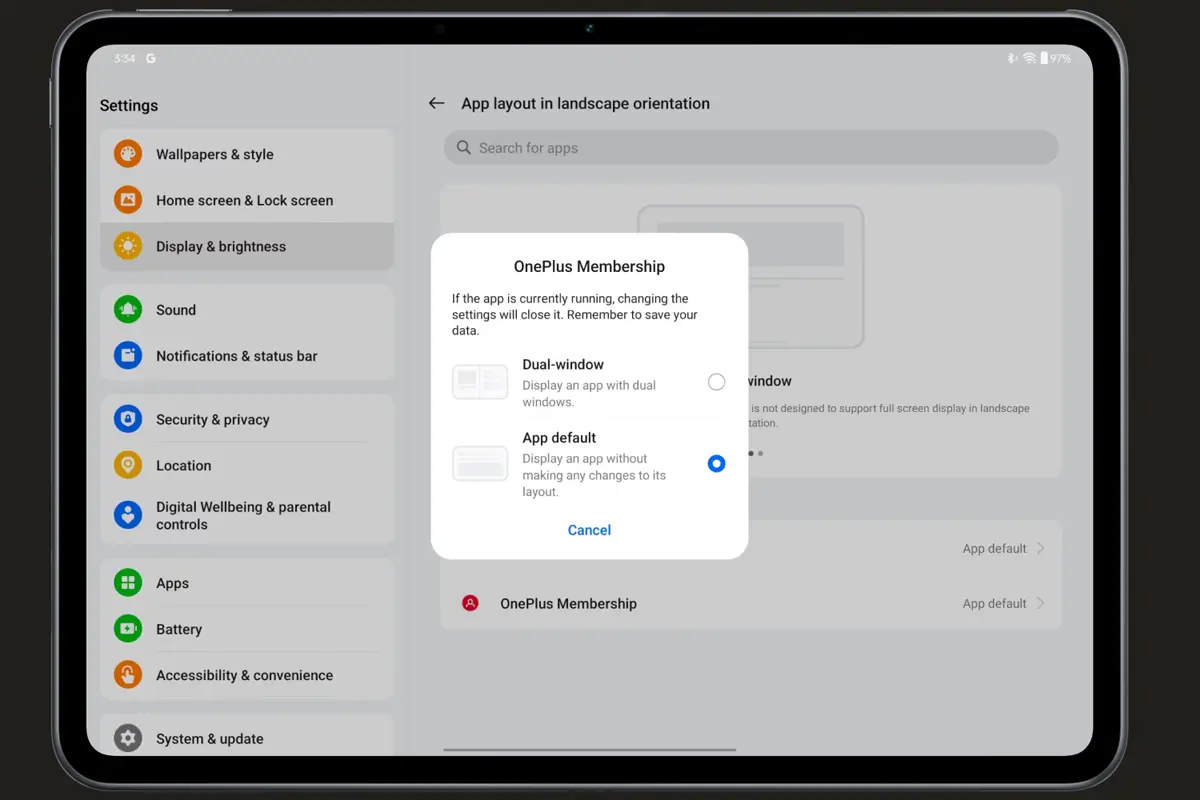Image resolution: width=1200 pixels, height=800 pixels.
Task: Click the battery status icon
Action: 1044,58
